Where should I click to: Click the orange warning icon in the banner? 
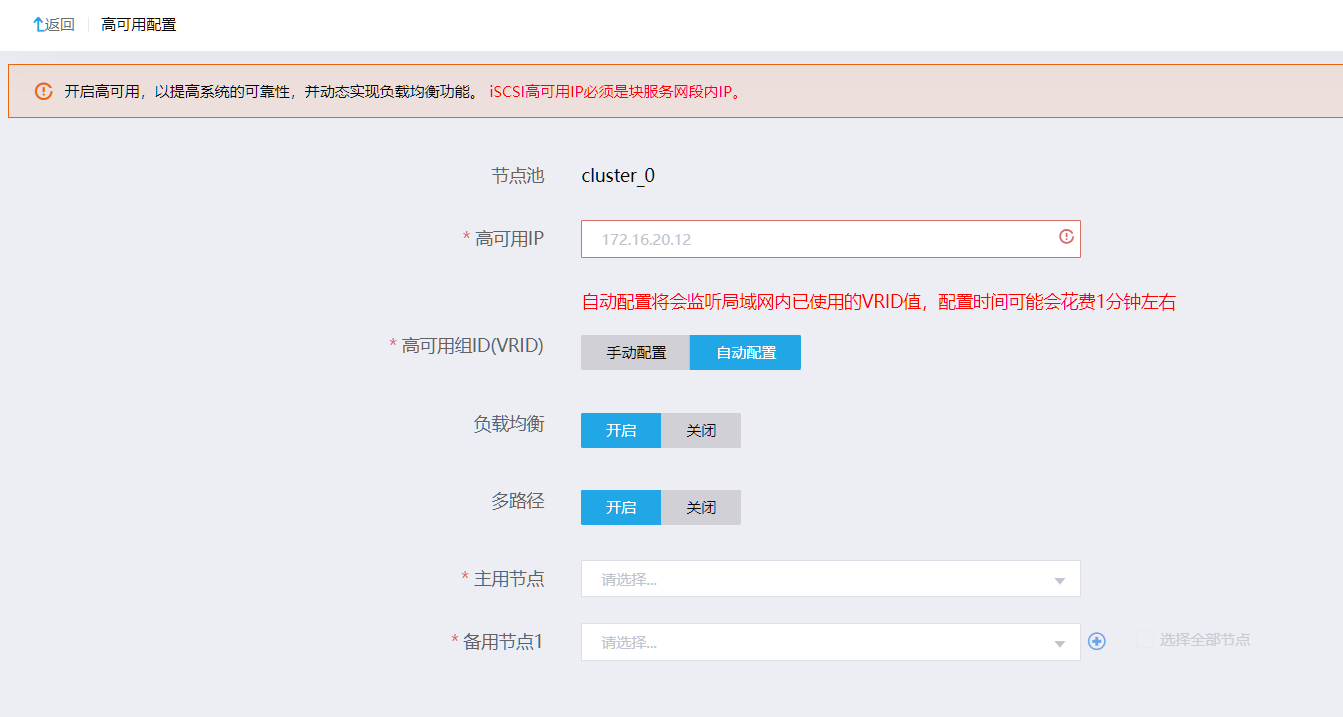coord(43,91)
